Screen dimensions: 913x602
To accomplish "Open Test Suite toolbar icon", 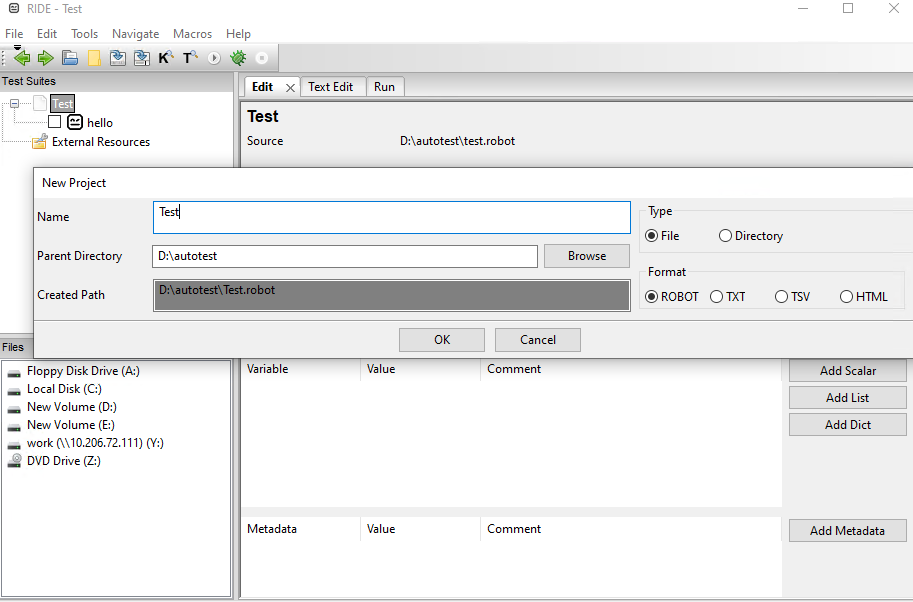I will click(70, 58).
